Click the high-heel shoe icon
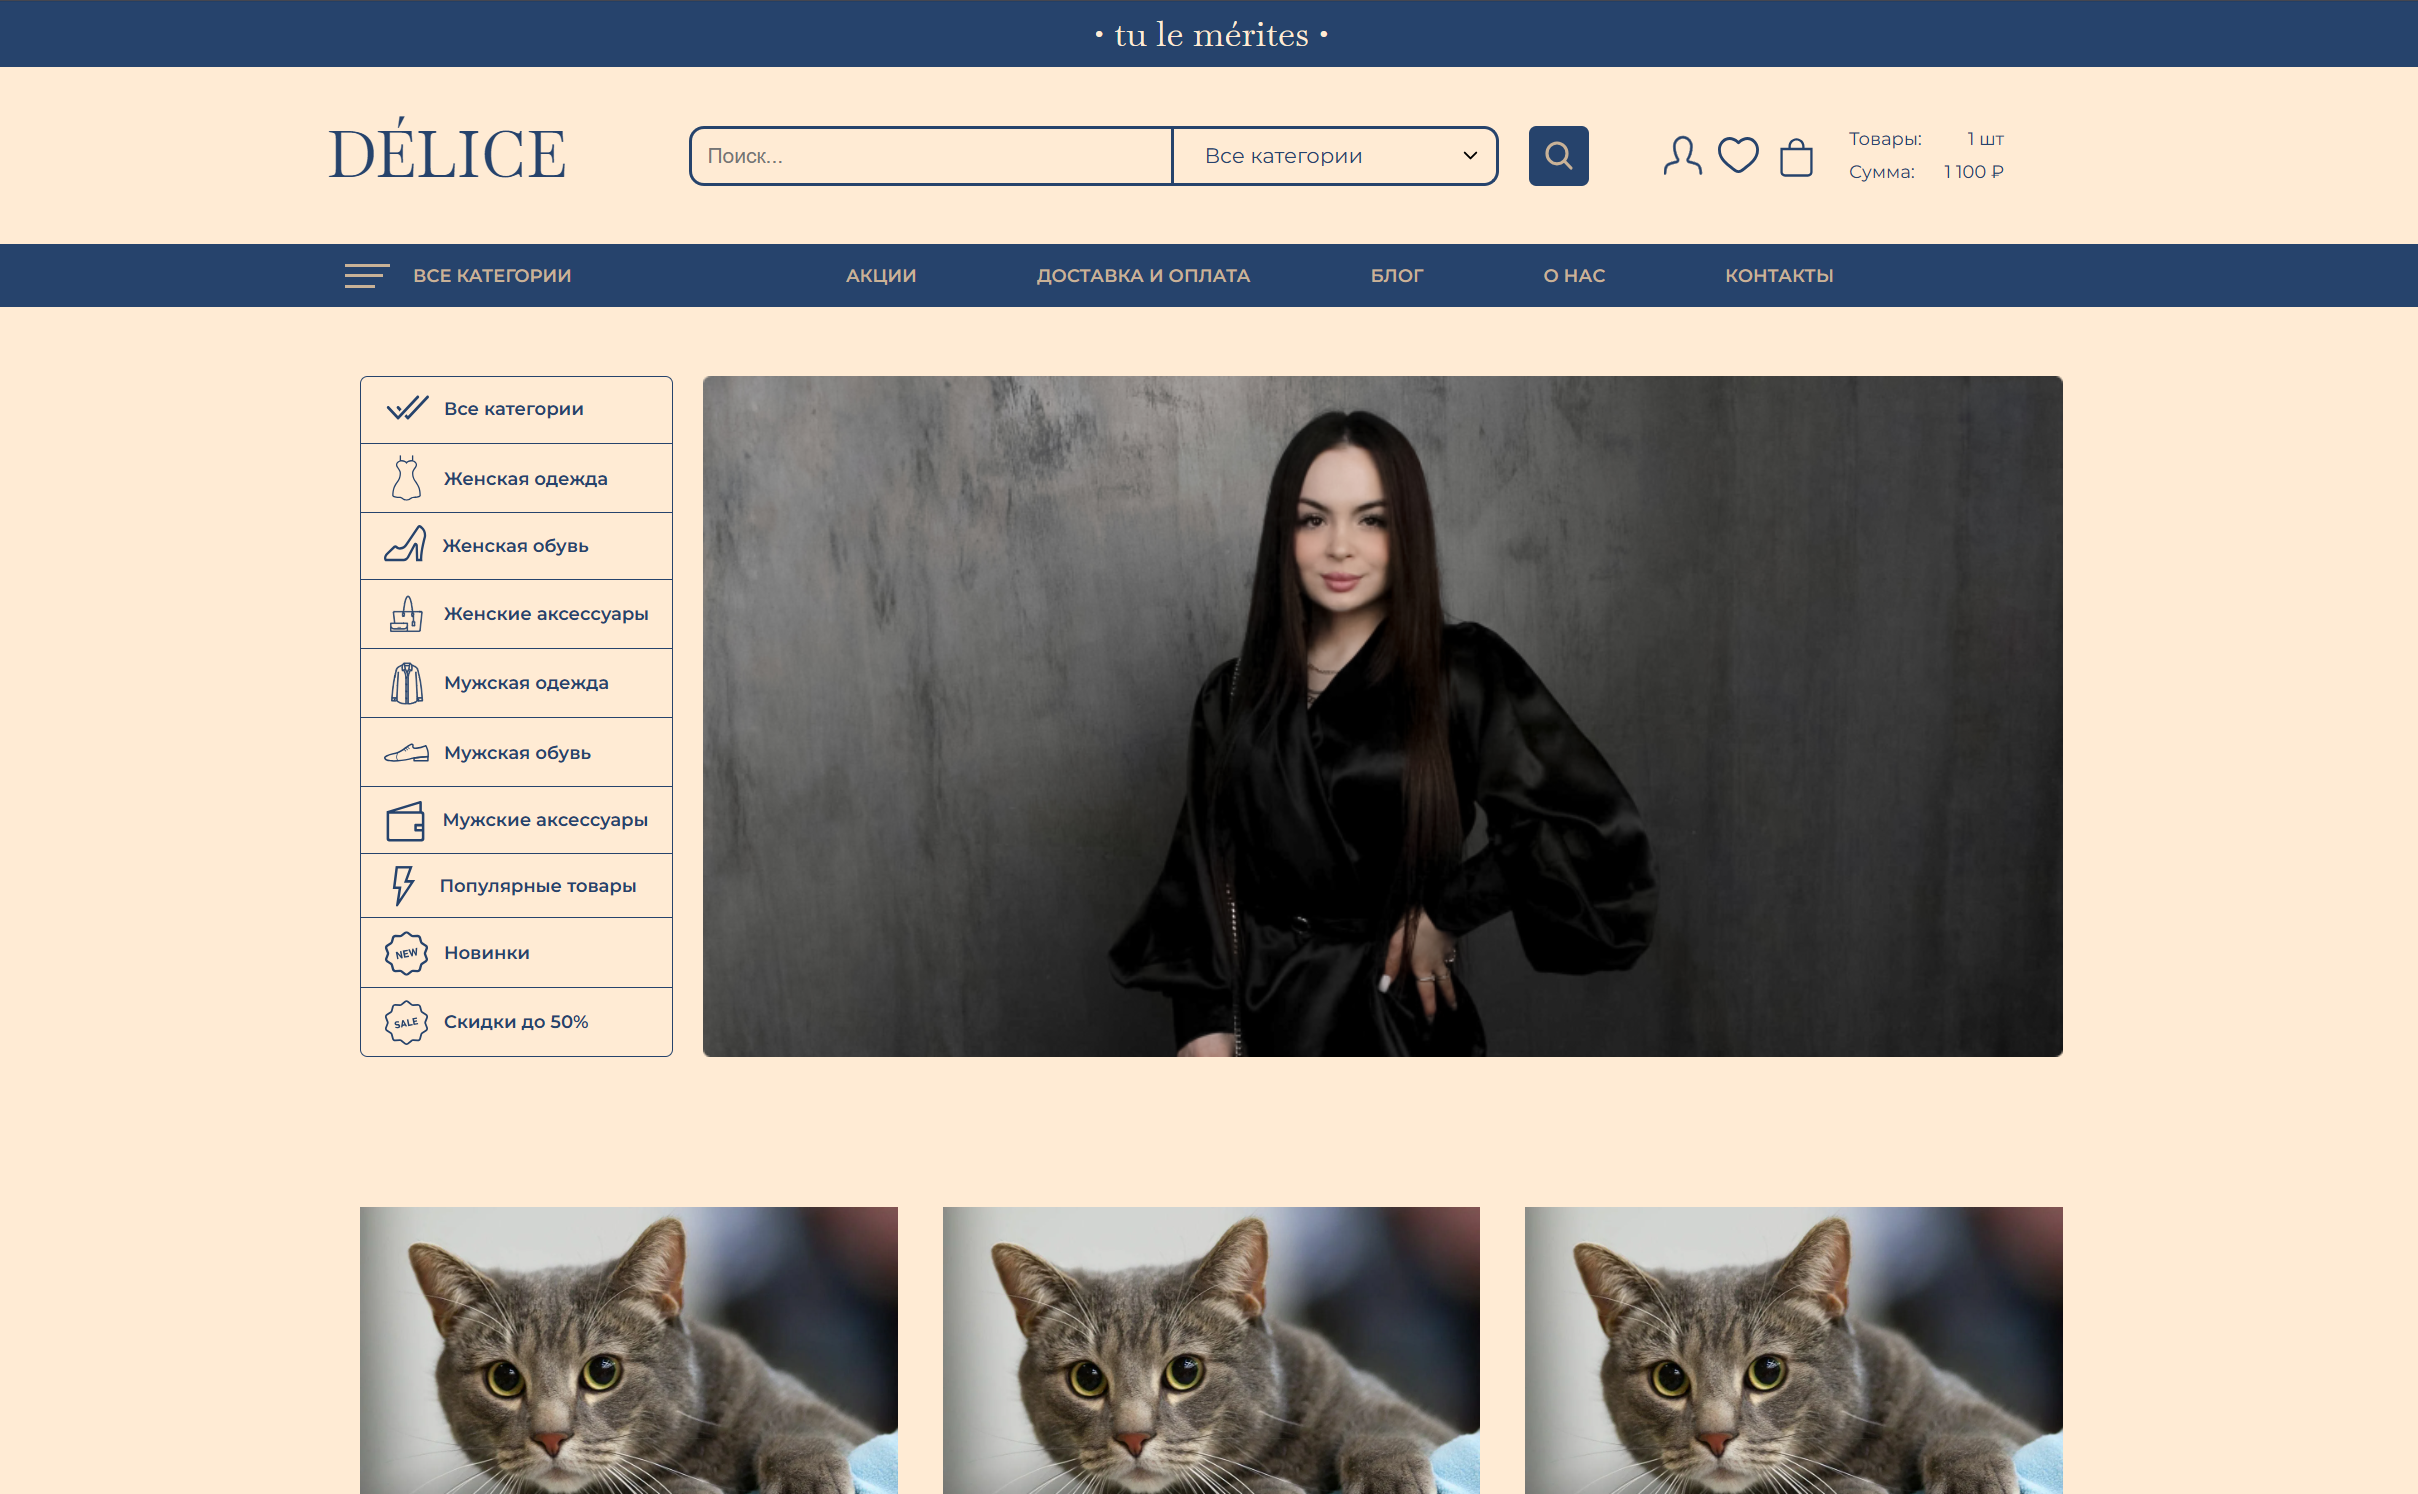 (405, 545)
